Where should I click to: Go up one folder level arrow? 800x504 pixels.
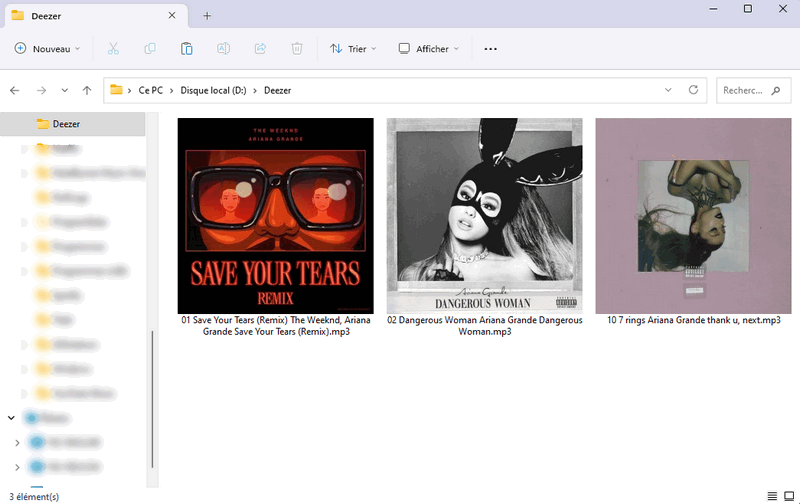point(87,90)
